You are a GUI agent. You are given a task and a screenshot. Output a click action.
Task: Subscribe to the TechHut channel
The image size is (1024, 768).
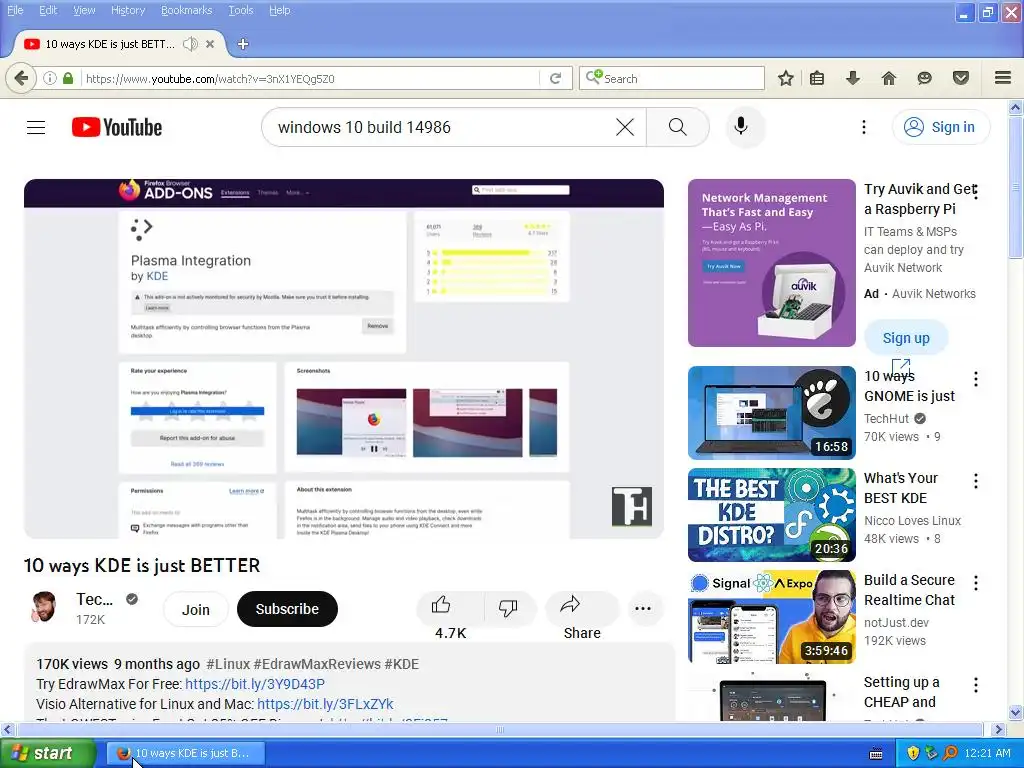287,609
